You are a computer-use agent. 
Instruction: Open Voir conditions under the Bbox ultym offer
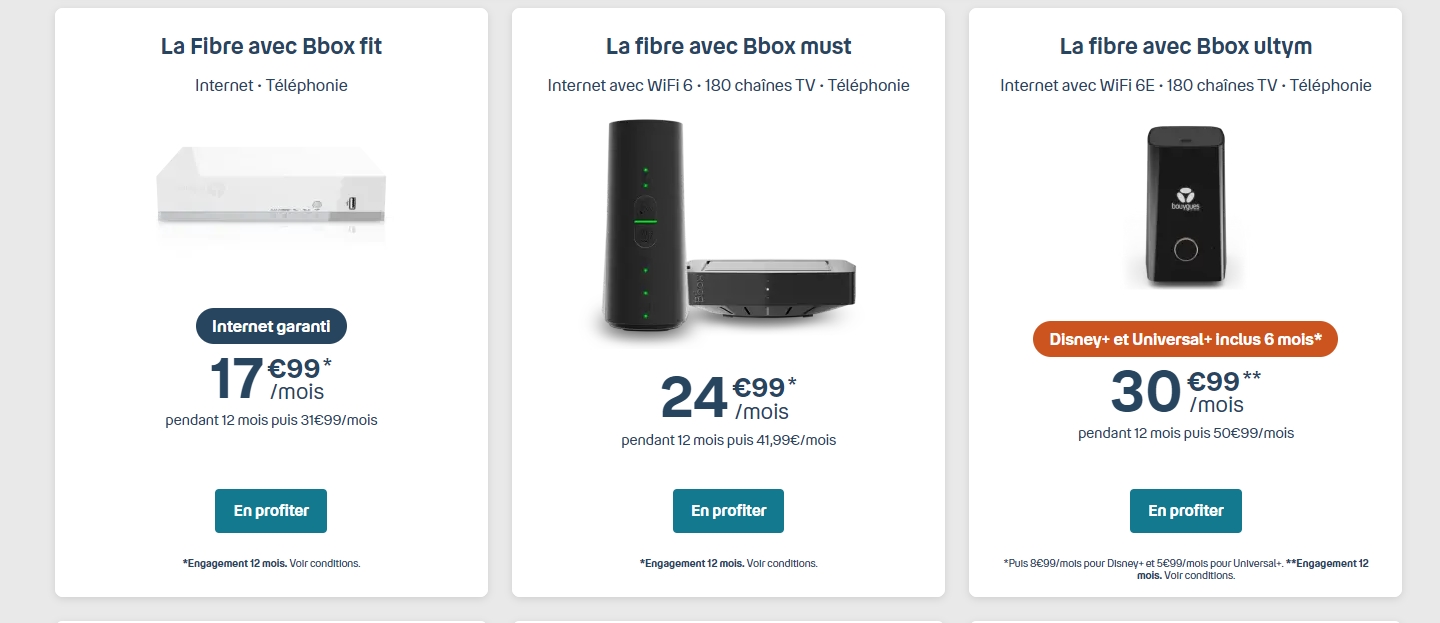(x=1200, y=575)
